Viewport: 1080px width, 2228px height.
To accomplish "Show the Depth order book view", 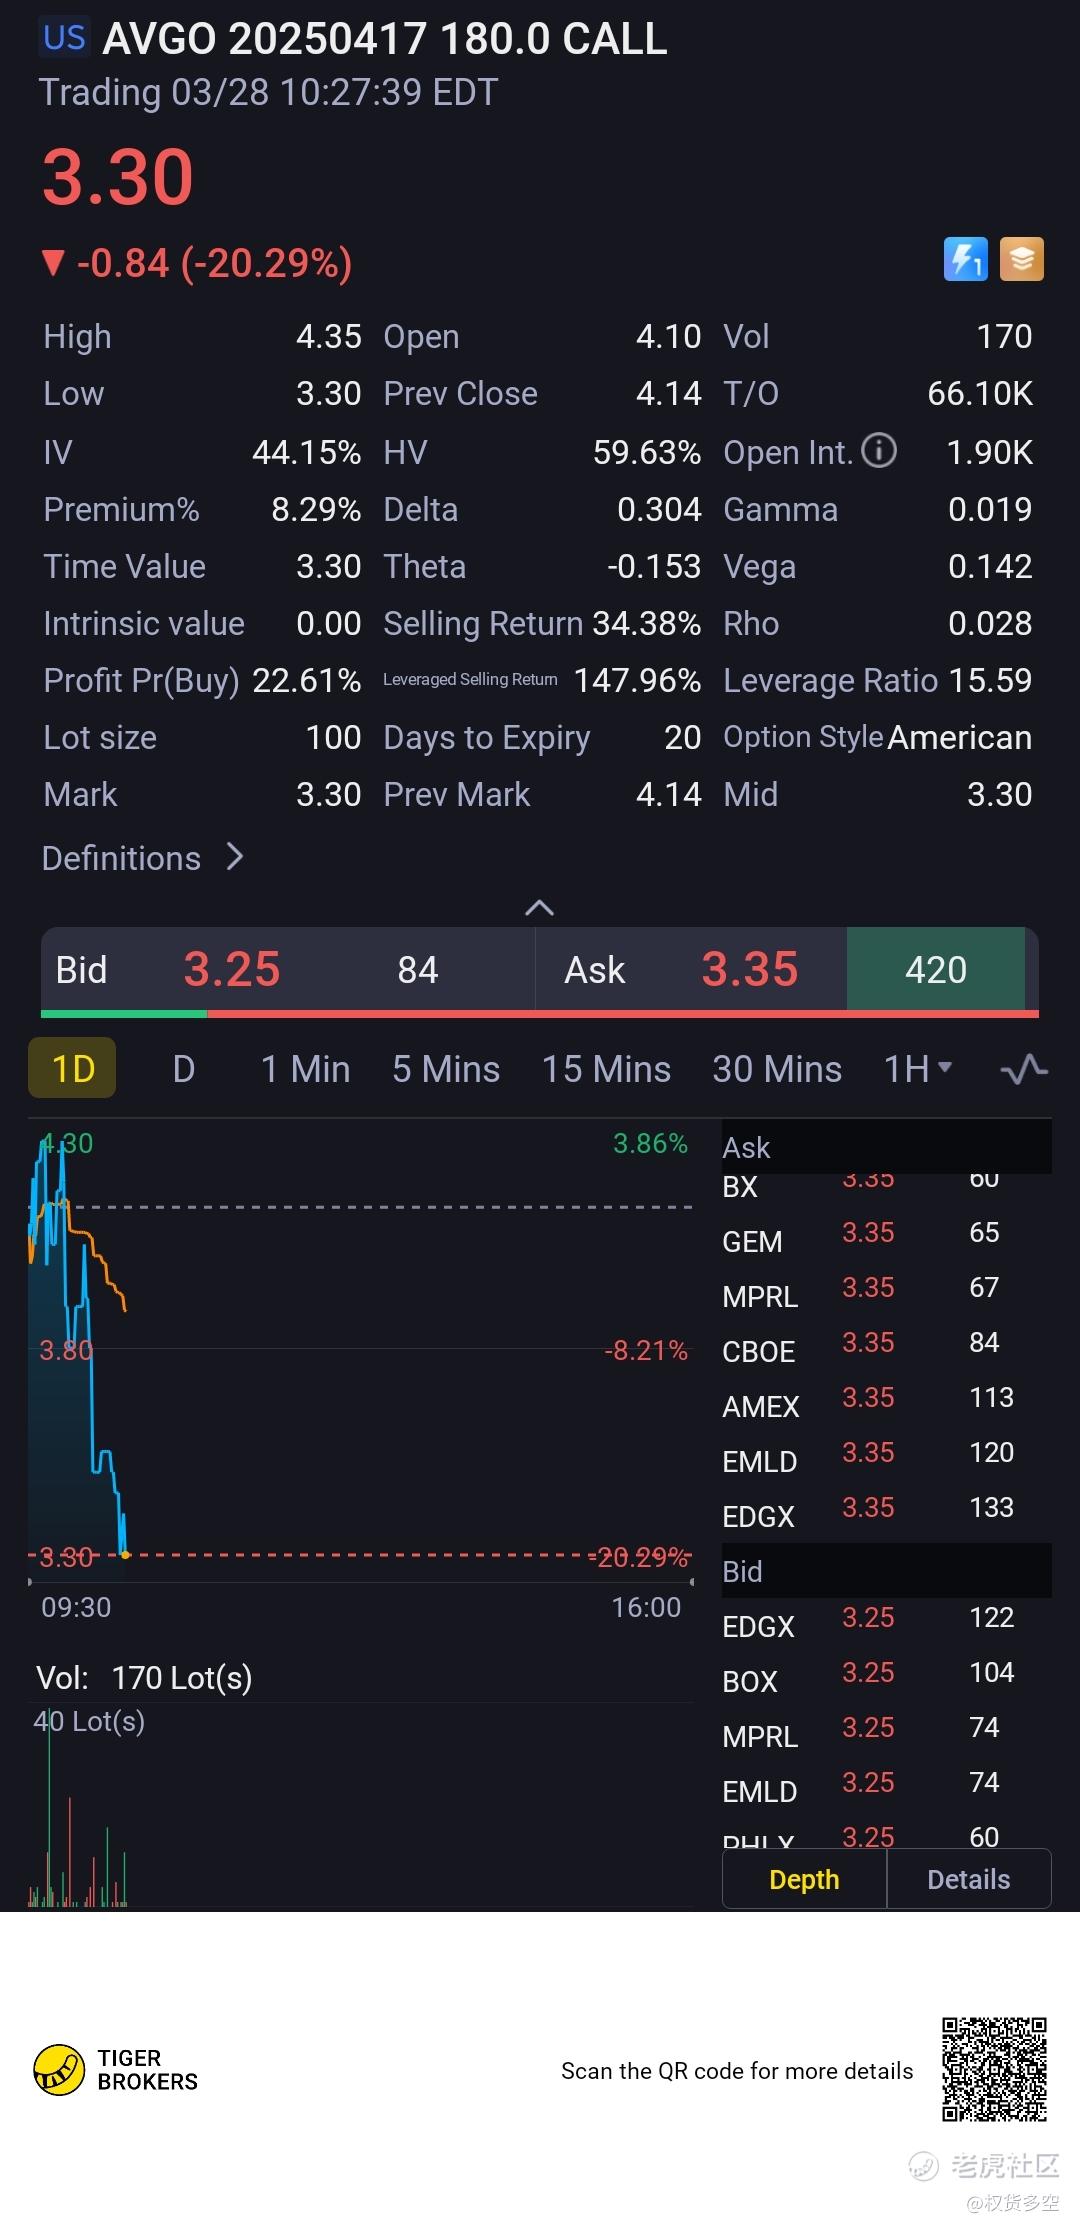I will pyautogui.click(x=804, y=1879).
